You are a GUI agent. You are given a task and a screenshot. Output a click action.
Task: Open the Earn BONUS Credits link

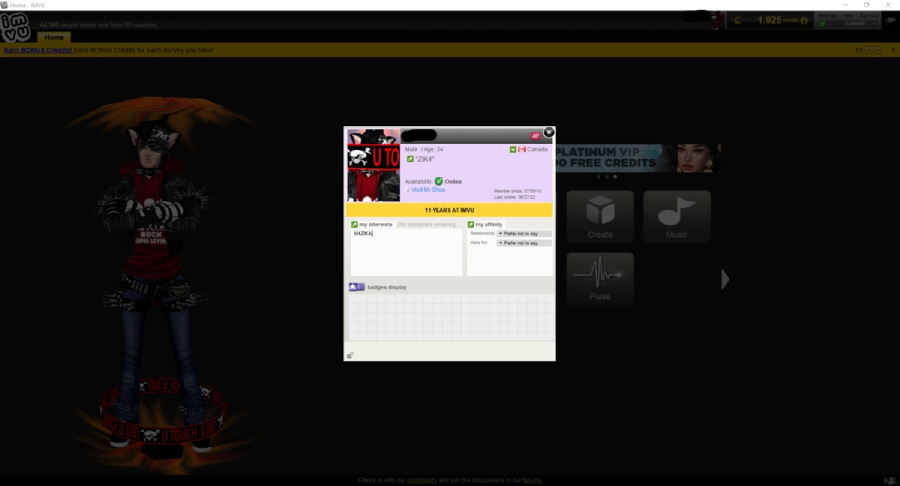pos(38,50)
